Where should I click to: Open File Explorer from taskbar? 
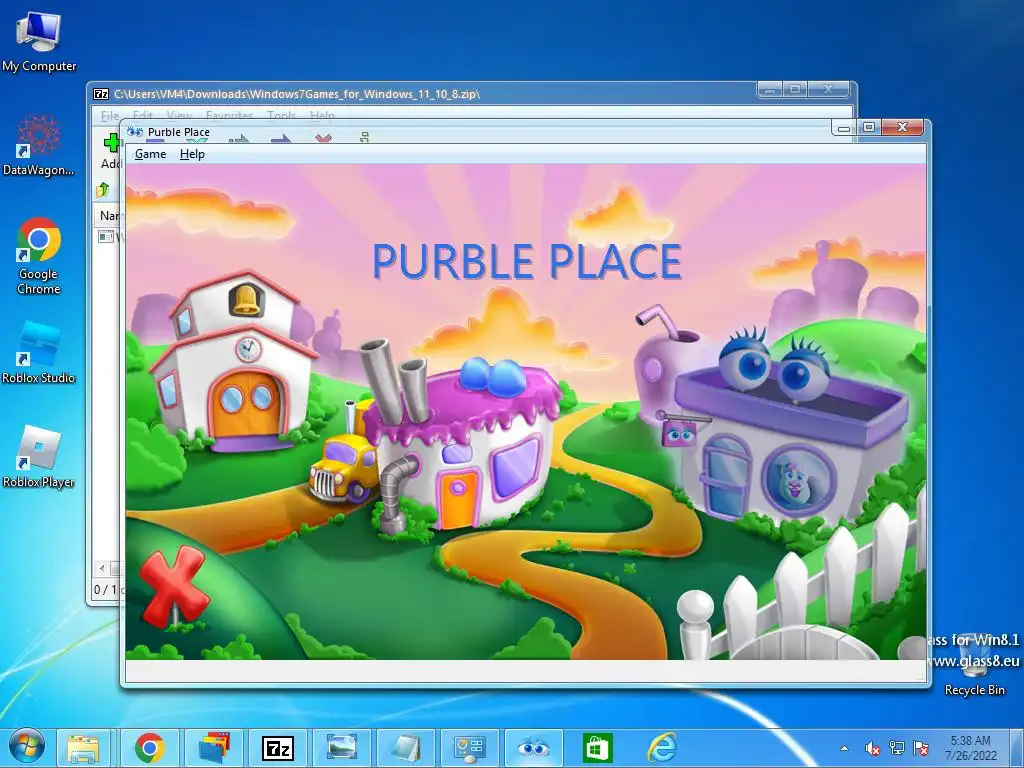pyautogui.click(x=84, y=748)
